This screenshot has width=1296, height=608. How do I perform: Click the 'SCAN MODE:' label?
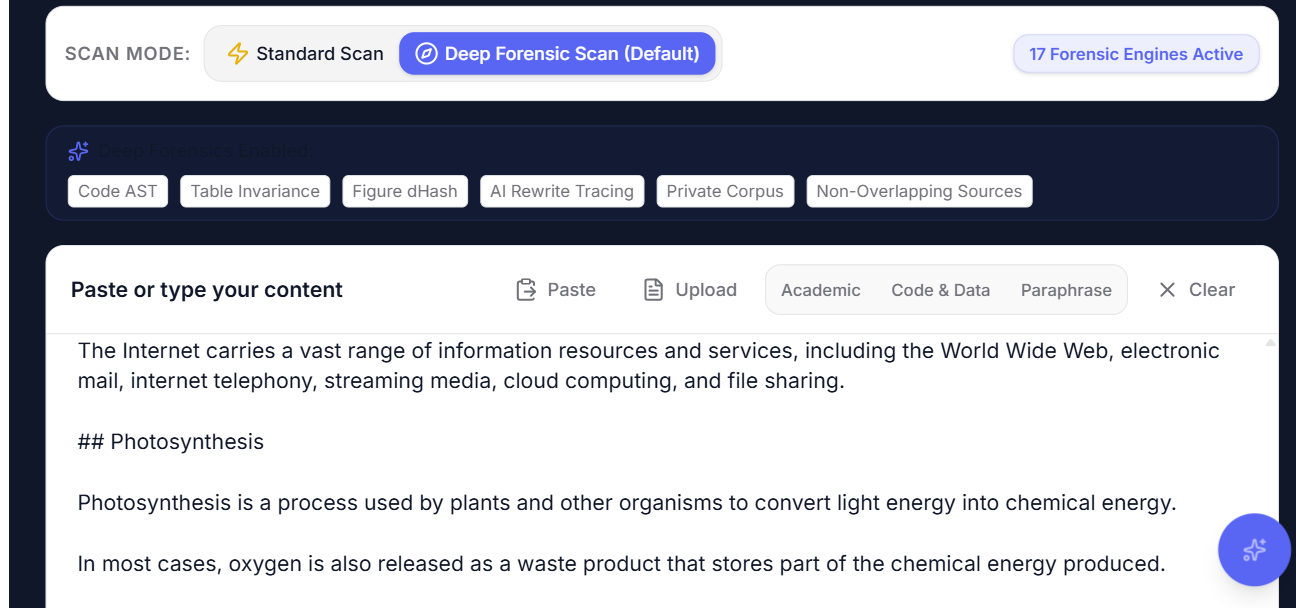tap(128, 54)
